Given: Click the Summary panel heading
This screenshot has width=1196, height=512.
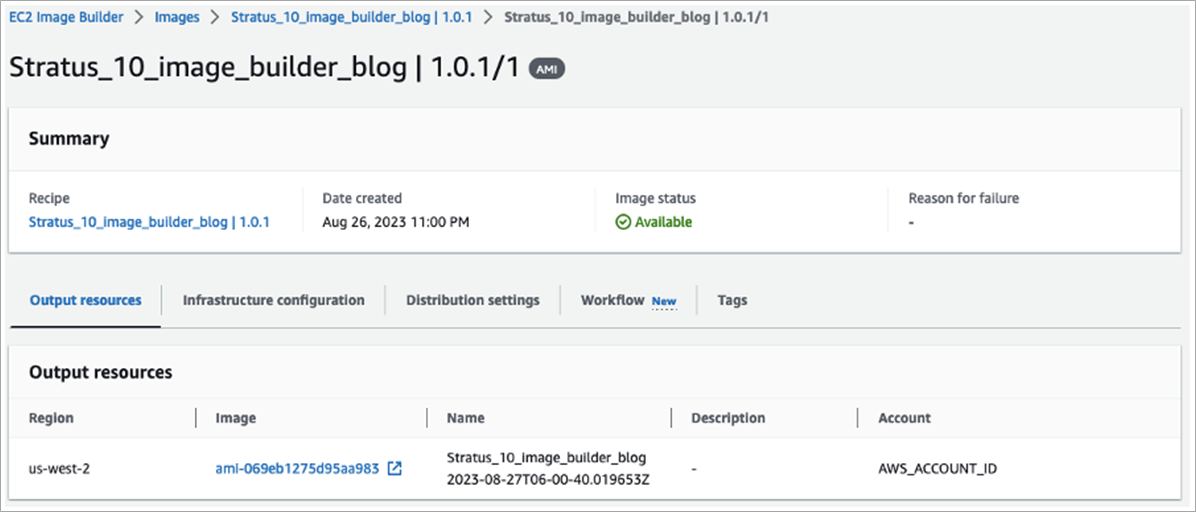Looking at the screenshot, I should [69, 139].
